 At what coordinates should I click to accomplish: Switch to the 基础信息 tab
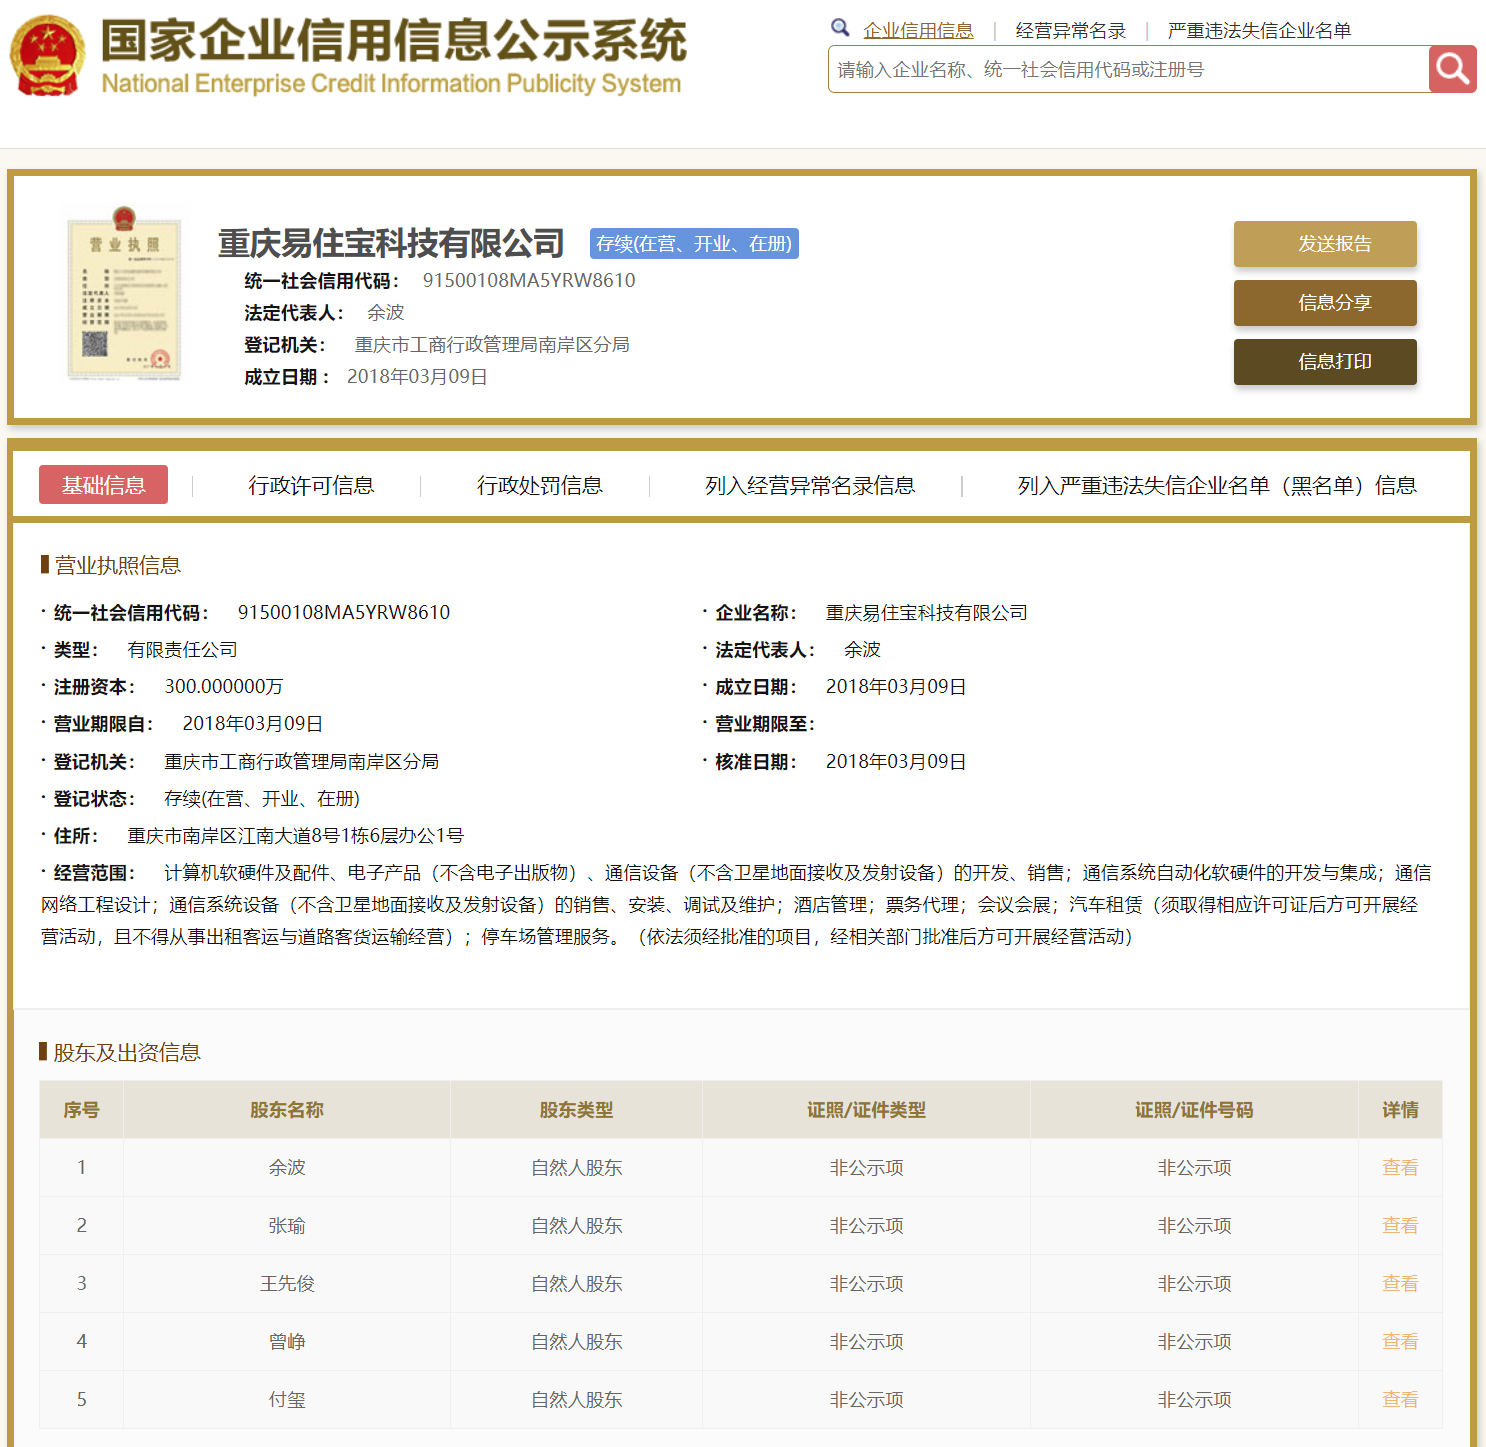(103, 485)
